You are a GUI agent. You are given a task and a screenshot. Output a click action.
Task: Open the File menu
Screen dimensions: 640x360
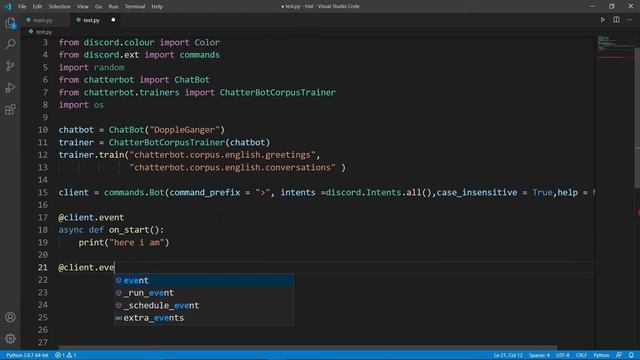(x=22, y=7)
